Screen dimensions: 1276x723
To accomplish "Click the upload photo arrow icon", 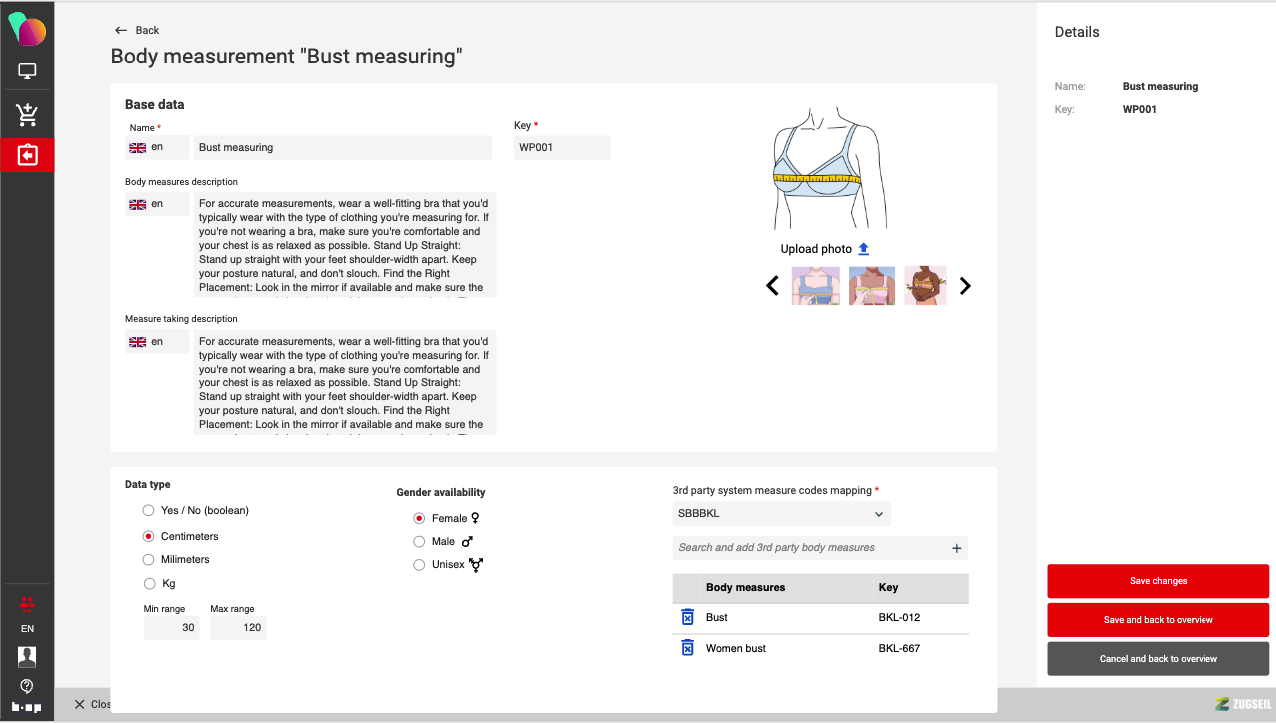I will pyautogui.click(x=864, y=249).
